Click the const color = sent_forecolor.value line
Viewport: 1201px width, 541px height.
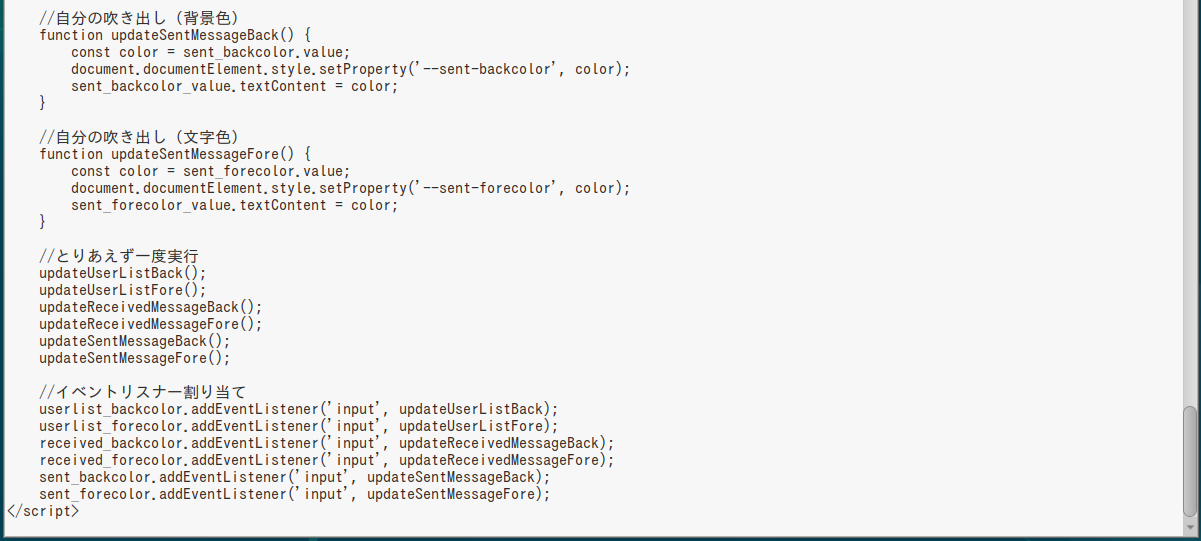(211, 171)
